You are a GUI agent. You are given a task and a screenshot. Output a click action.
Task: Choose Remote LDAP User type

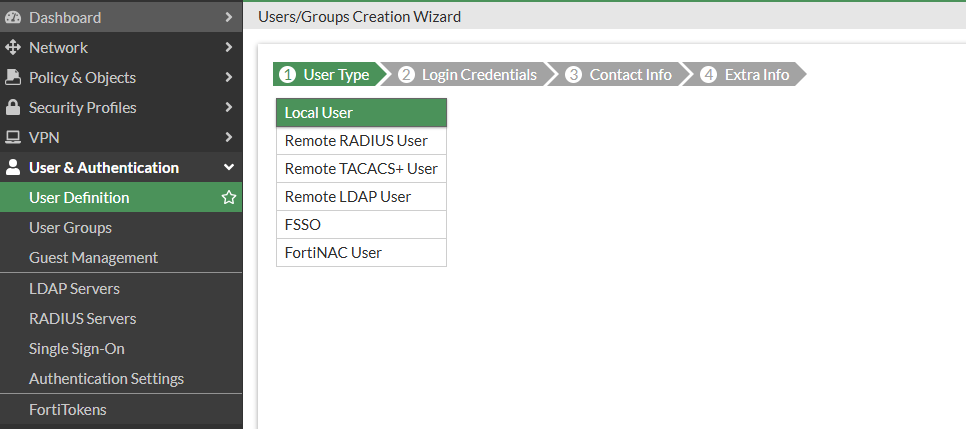pos(361,197)
